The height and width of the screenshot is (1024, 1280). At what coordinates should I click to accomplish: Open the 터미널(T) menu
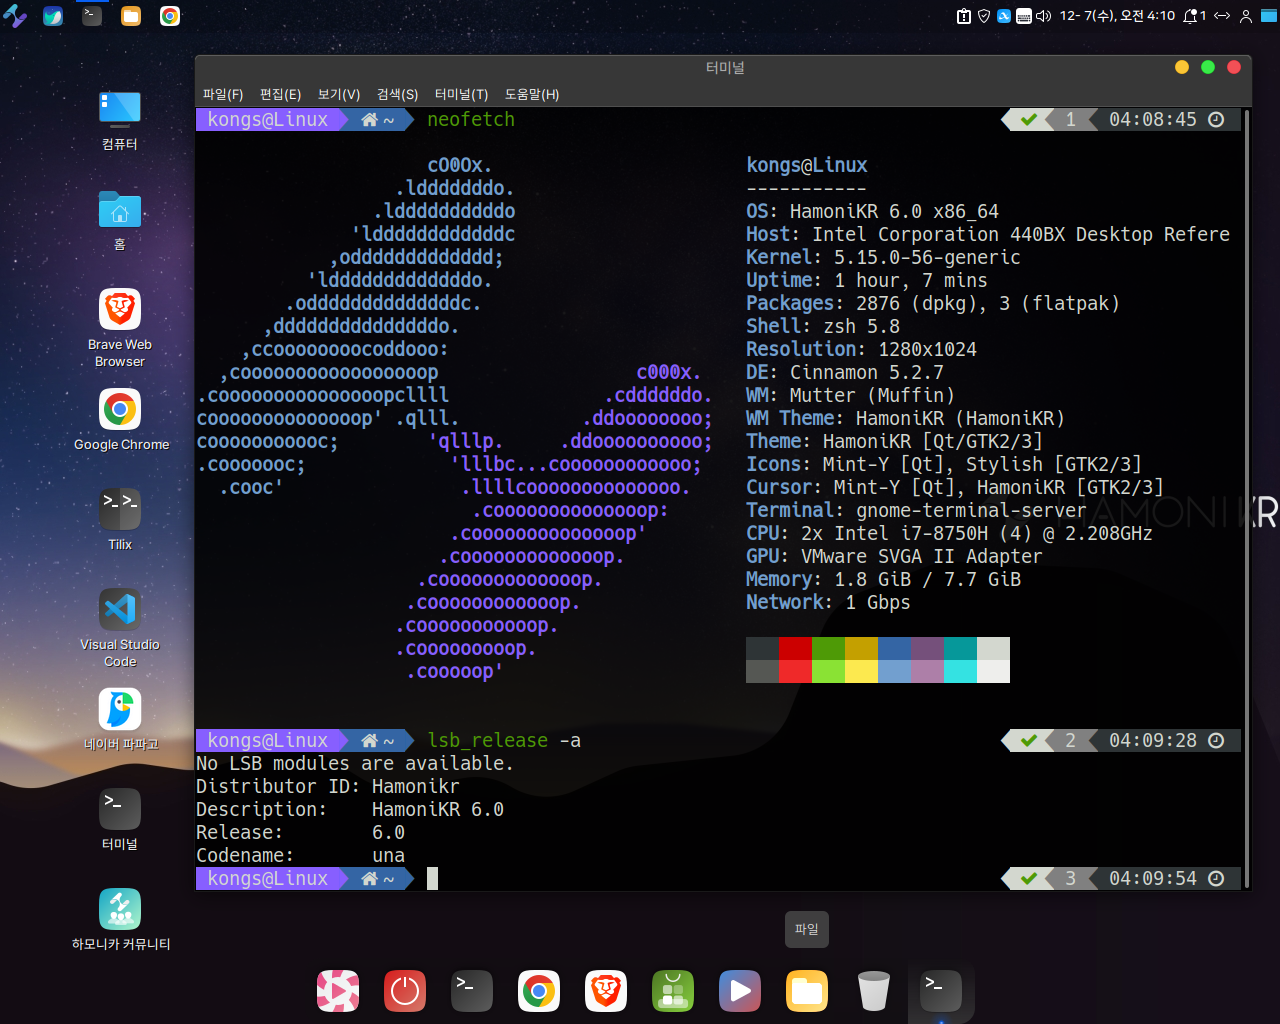[461, 94]
